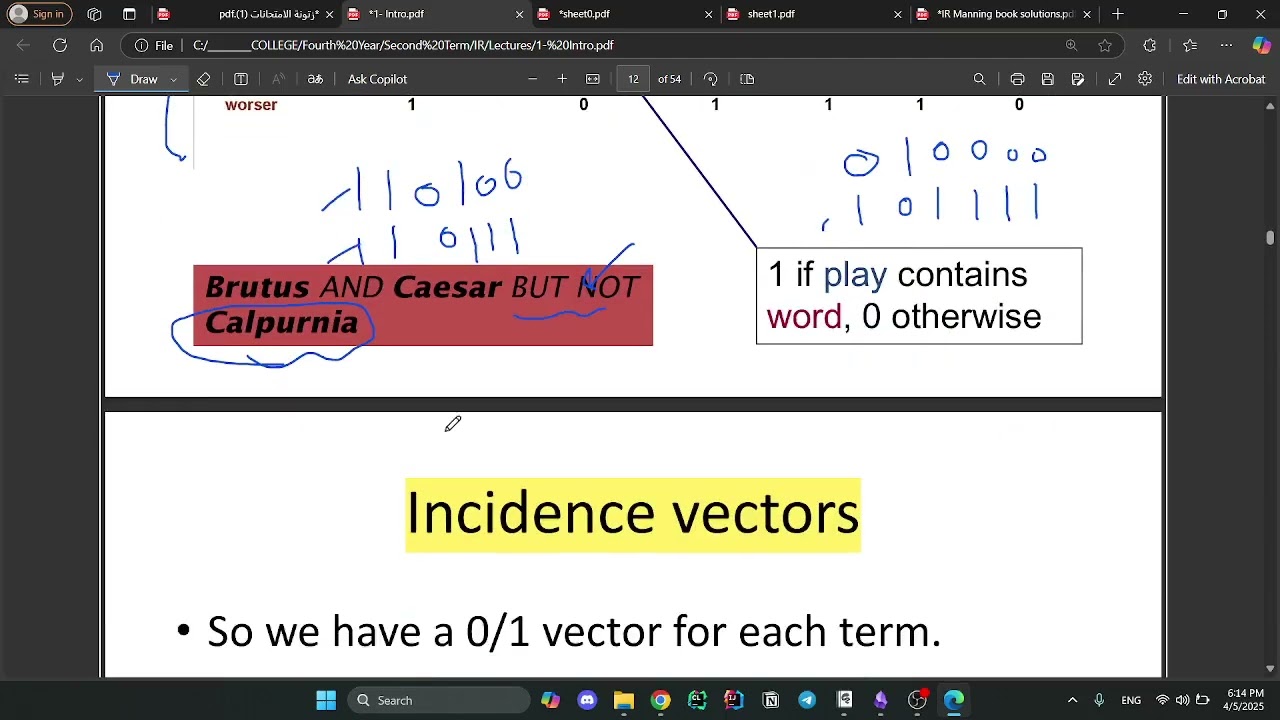Click the taskbar Search box

coord(439,700)
